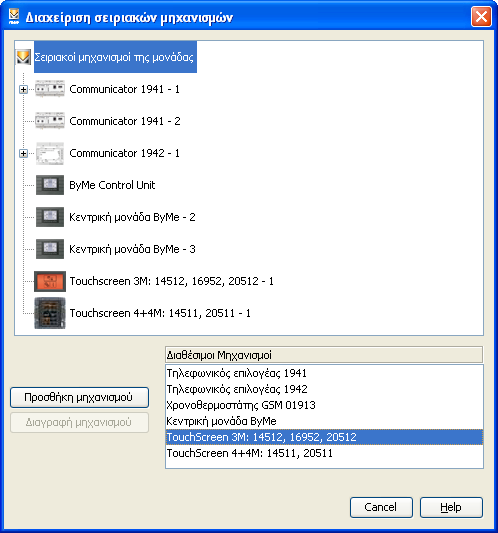Click the Communicator 1942 - 1 device icon
Screen dimensions: 498x533
tap(50, 153)
